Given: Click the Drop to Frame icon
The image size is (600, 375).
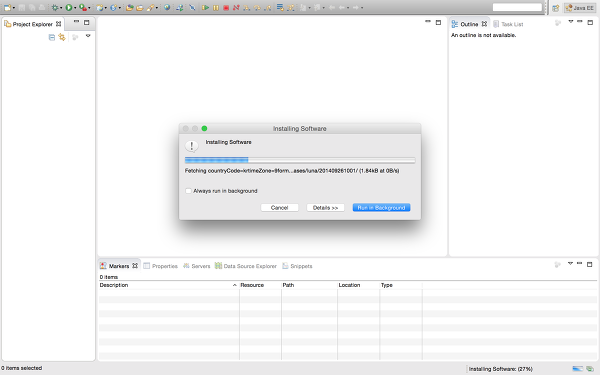Looking at the screenshot, I should click(280, 7).
